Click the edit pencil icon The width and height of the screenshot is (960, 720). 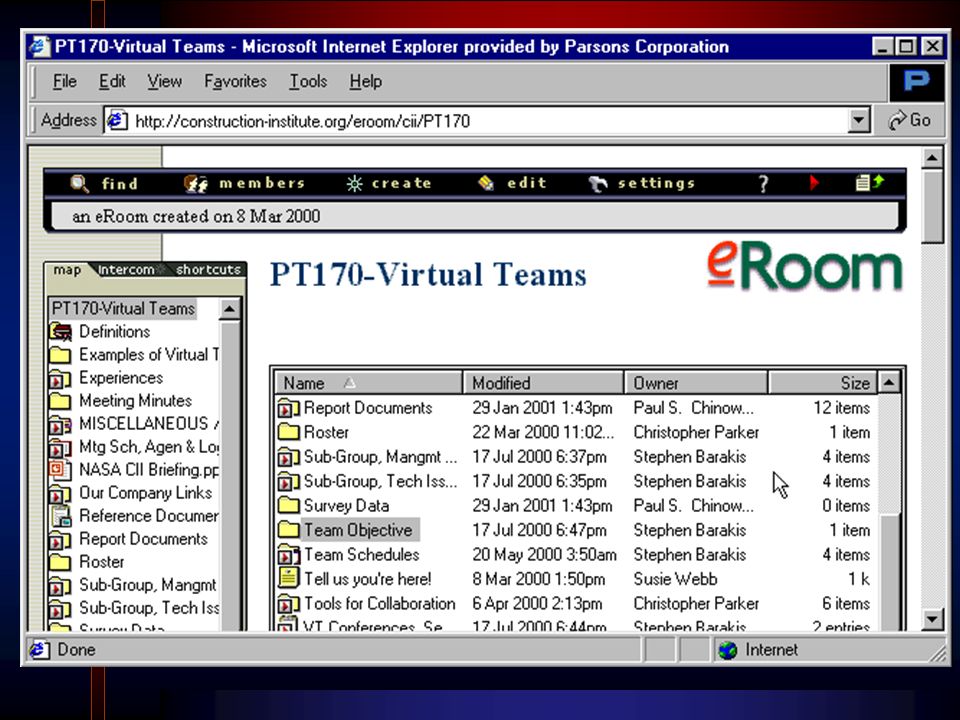(x=486, y=183)
